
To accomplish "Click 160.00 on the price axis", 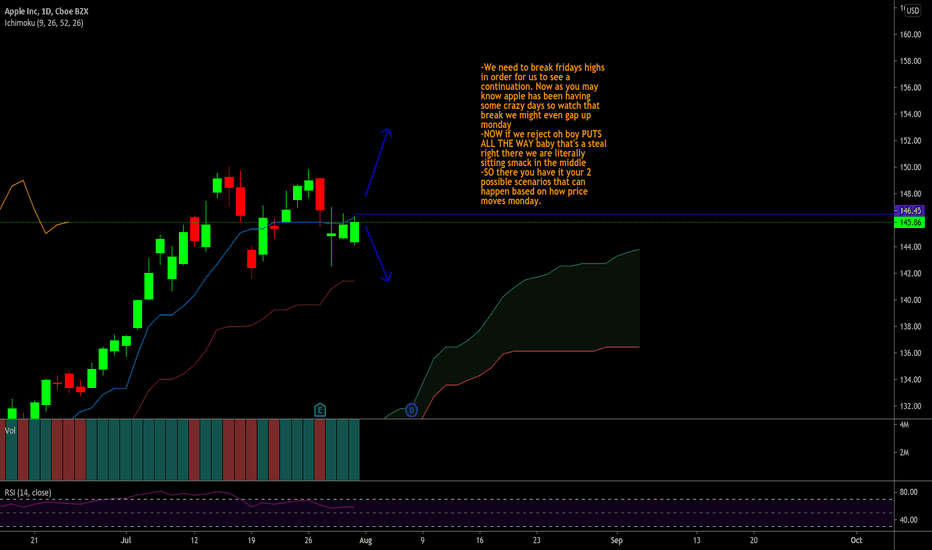I will click(910, 34).
